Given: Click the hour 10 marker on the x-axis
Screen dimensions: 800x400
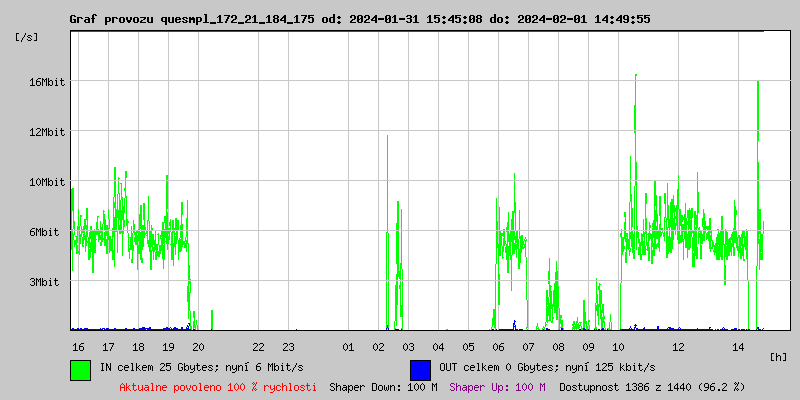Looking at the screenshot, I should coord(618,346).
